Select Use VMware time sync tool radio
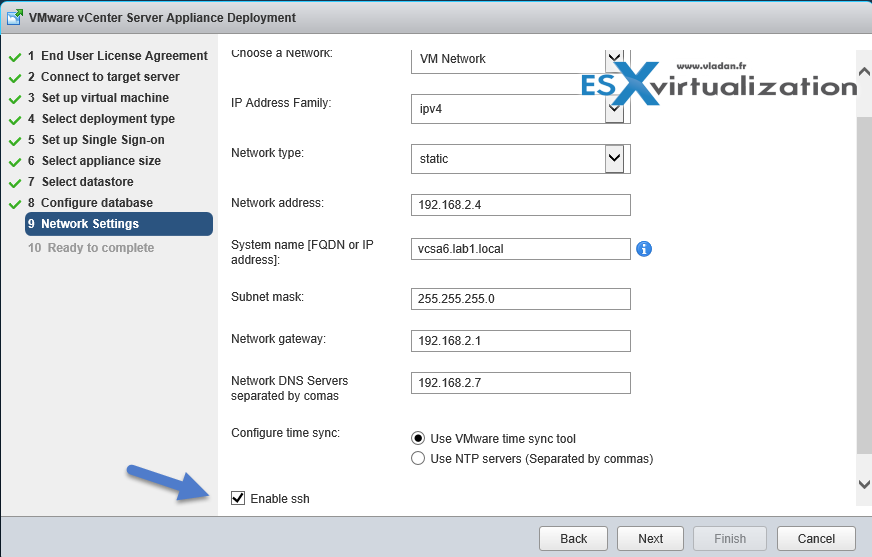The width and height of the screenshot is (872, 557). tap(418, 439)
